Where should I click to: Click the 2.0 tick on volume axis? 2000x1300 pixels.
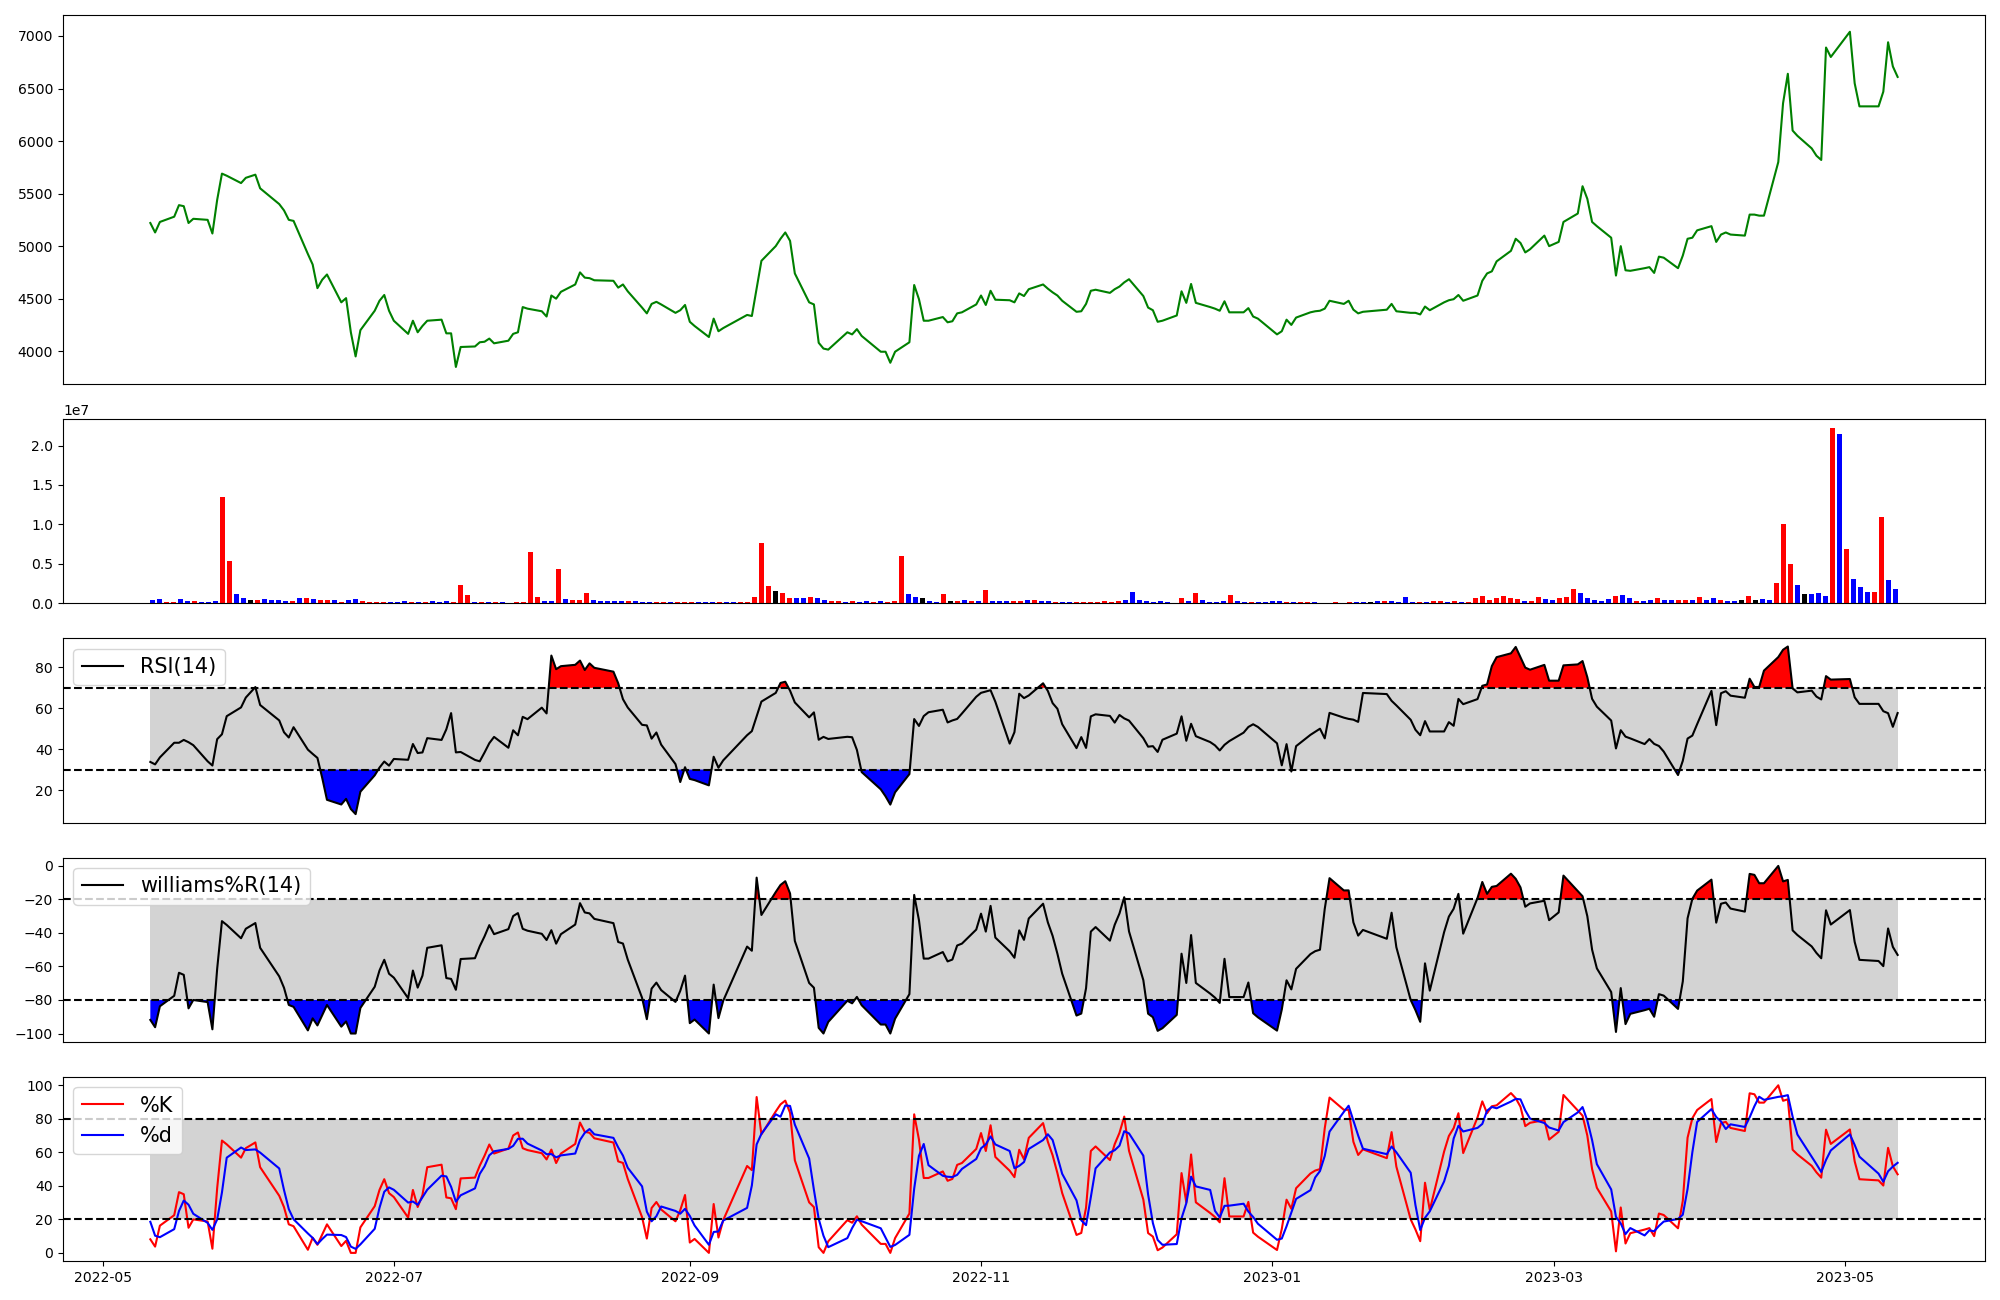tap(43, 446)
